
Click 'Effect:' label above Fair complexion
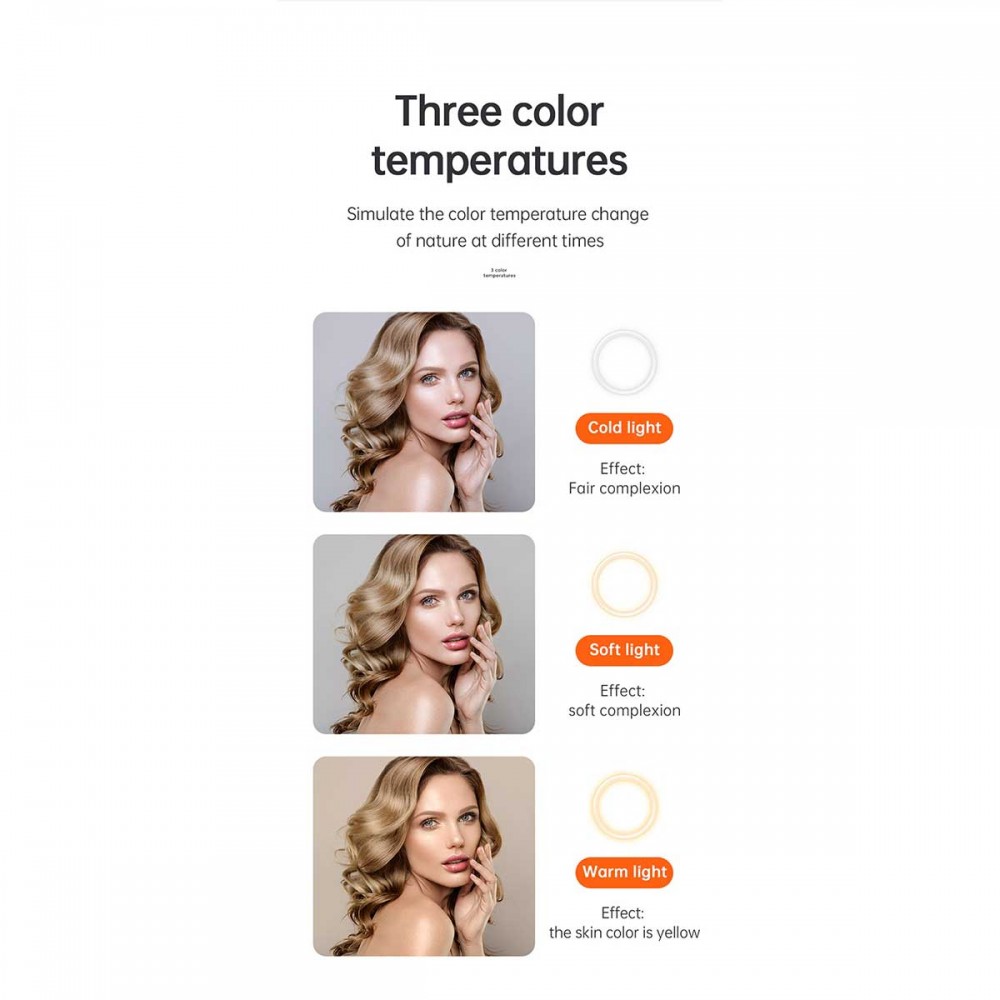[x=623, y=468]
